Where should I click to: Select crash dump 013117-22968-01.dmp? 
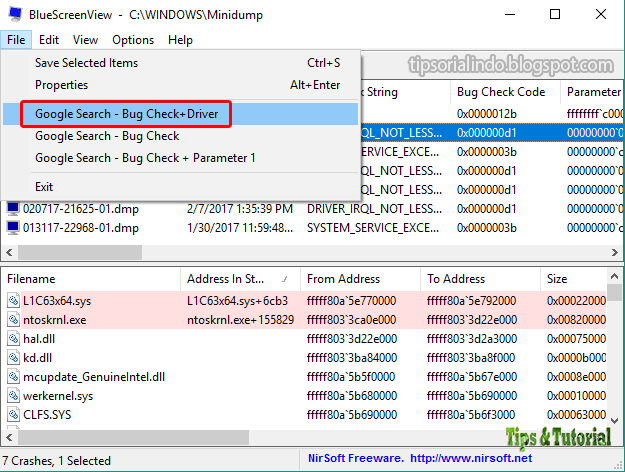click(312, 228)
